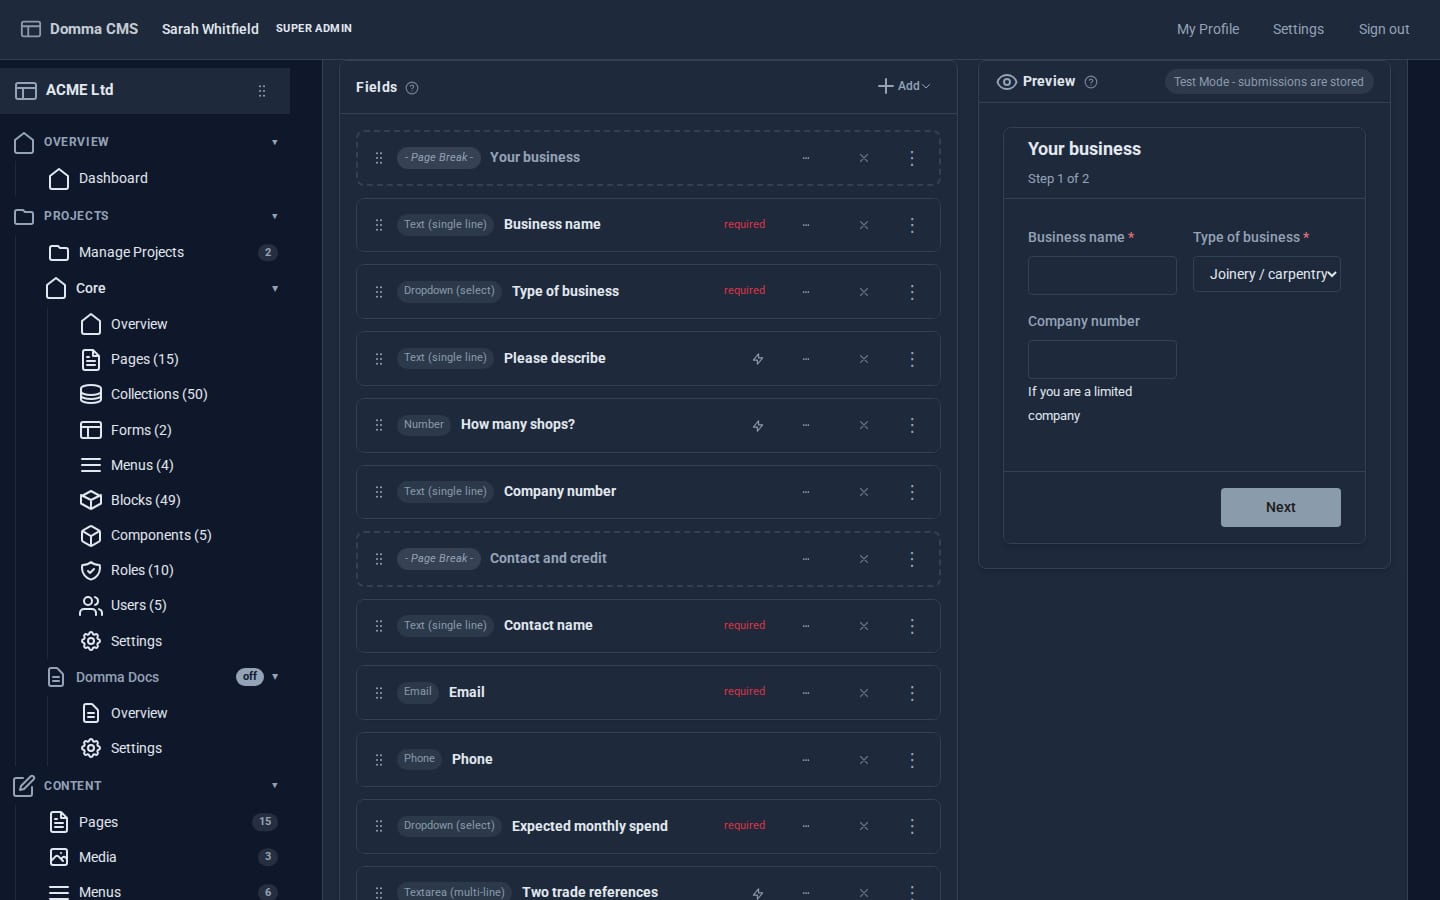The height and width of the screenshot is (900, 1440).
Task: Click the help icon next to Fields
Action: coord(412,88)
